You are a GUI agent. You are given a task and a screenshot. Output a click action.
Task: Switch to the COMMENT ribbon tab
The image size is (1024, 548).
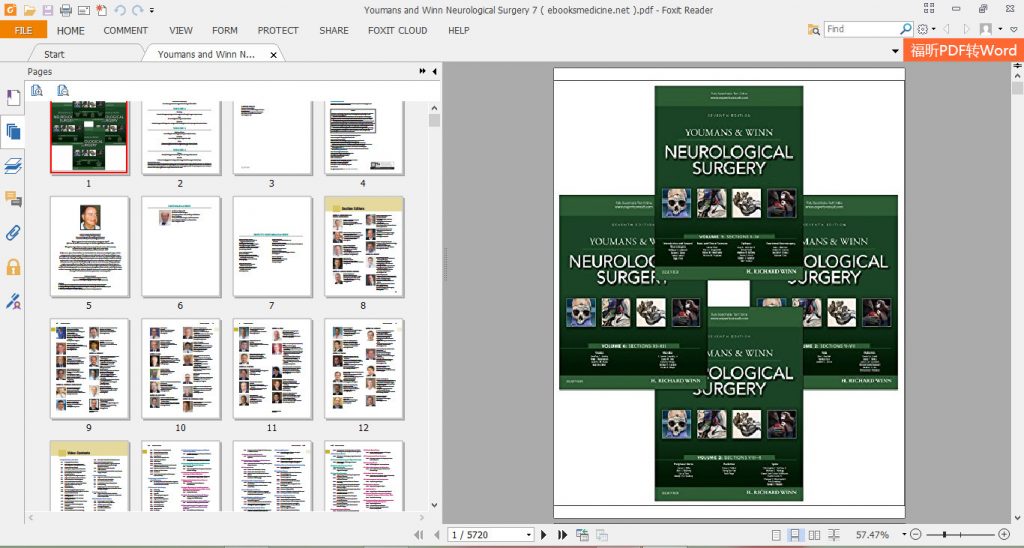click(x=125, y=30)
